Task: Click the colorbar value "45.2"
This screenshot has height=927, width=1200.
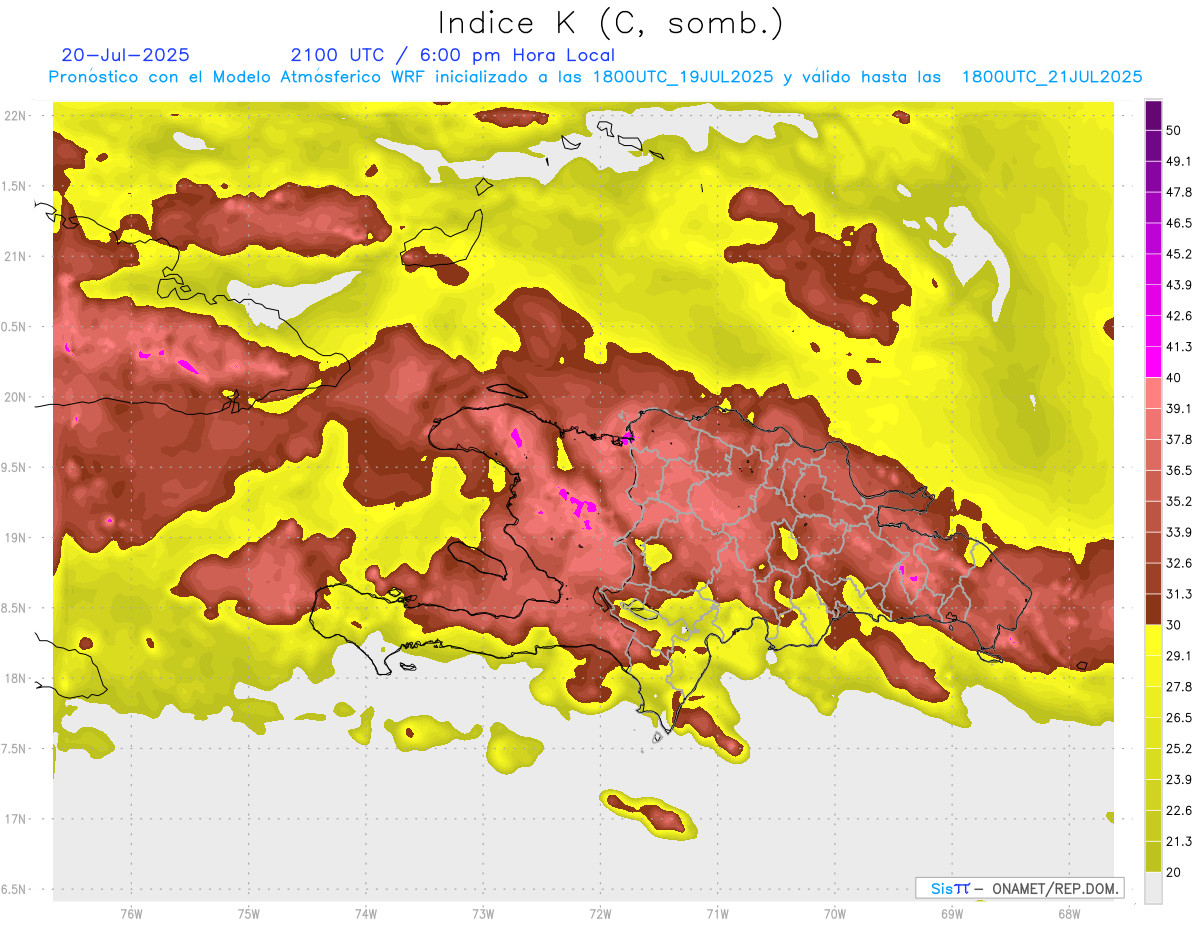Action: 1178,254
